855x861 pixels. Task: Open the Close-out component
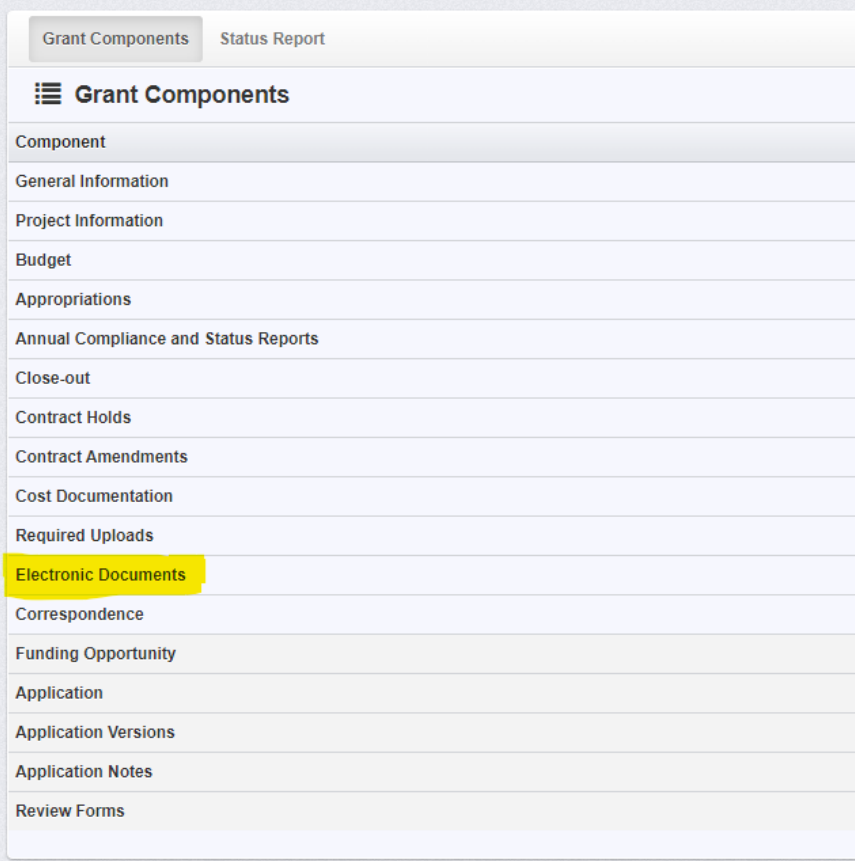point(48,378)
